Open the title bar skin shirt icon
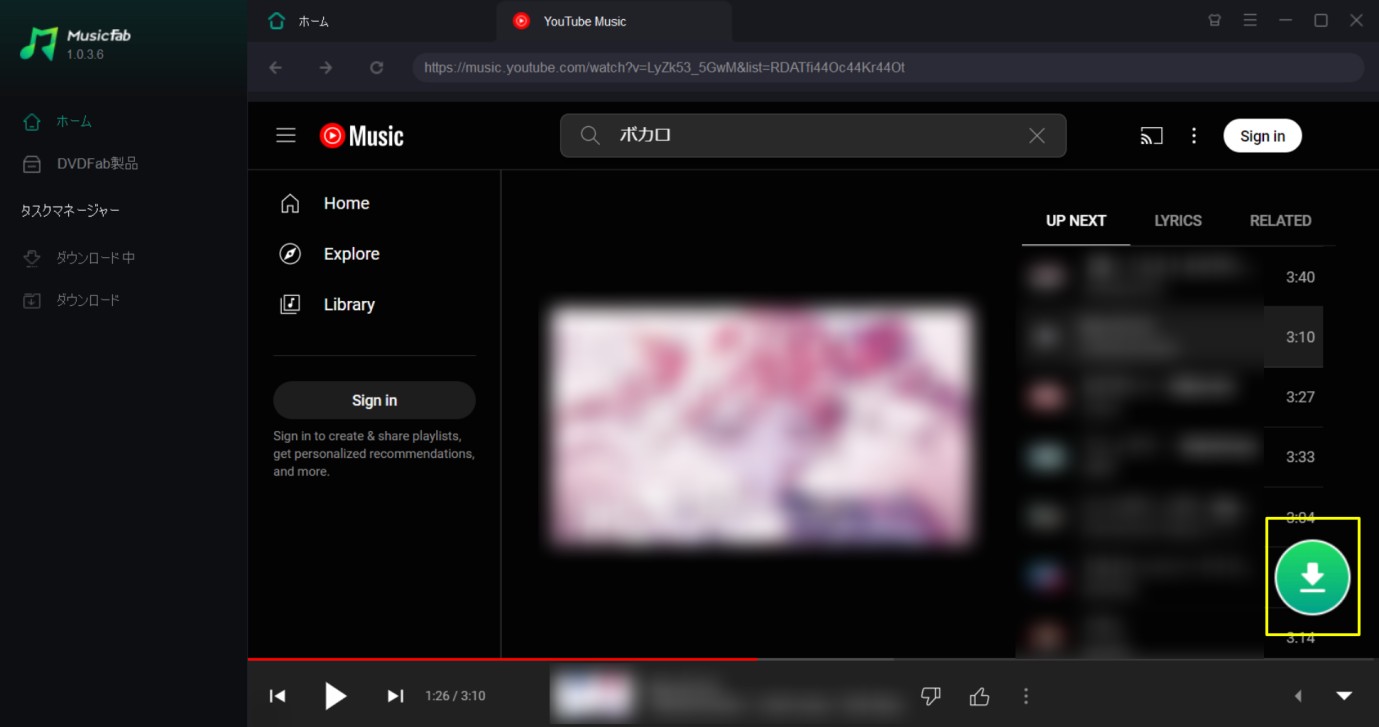This screenshot has width=1379, height=727. coord(1215,20)
